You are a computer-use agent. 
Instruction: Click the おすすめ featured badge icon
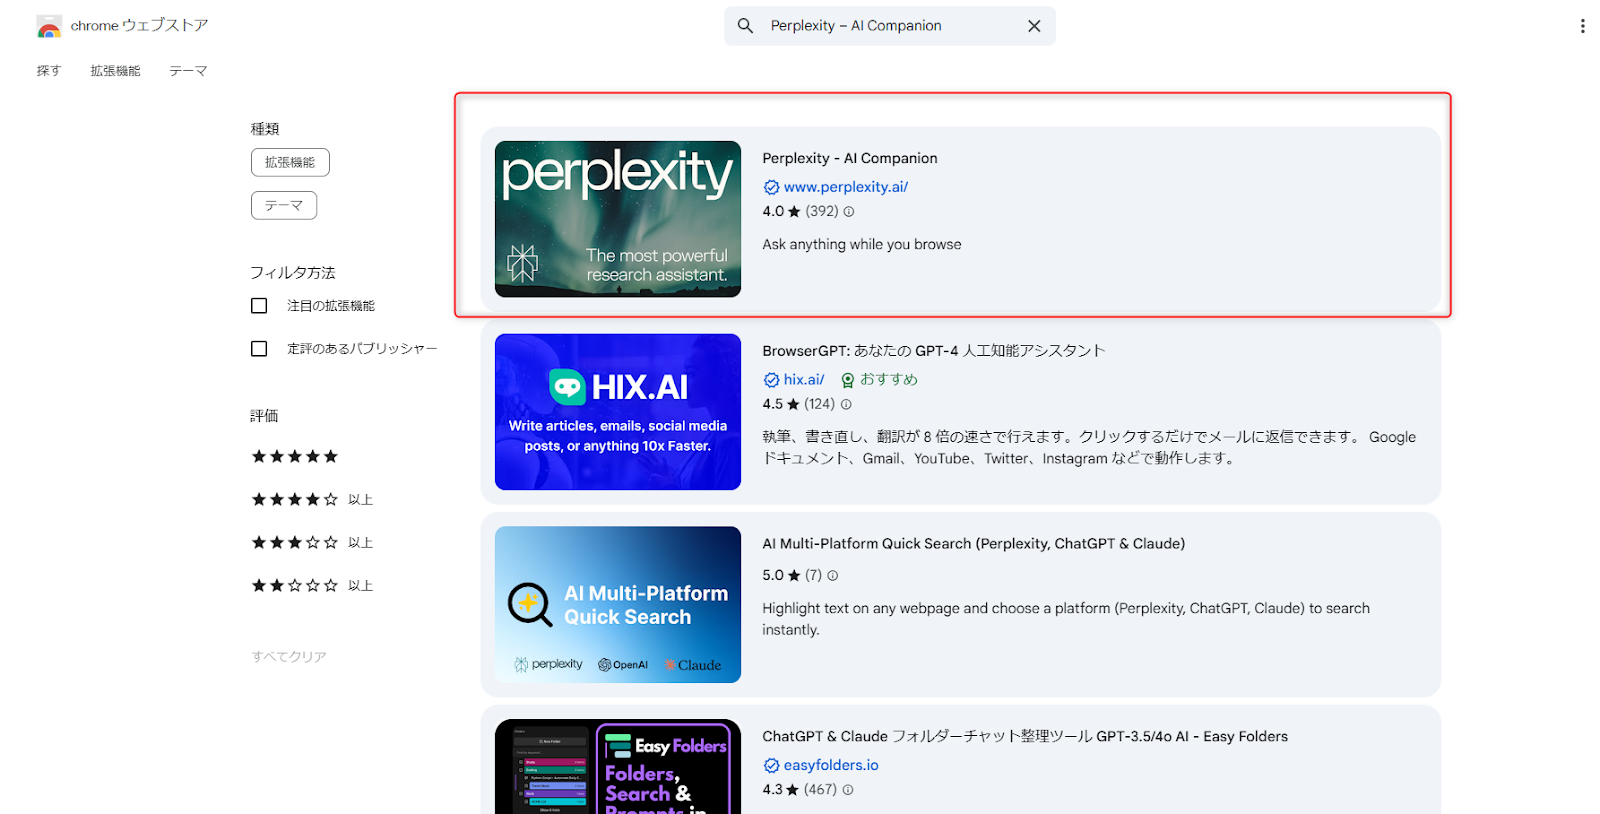[848, 380]
